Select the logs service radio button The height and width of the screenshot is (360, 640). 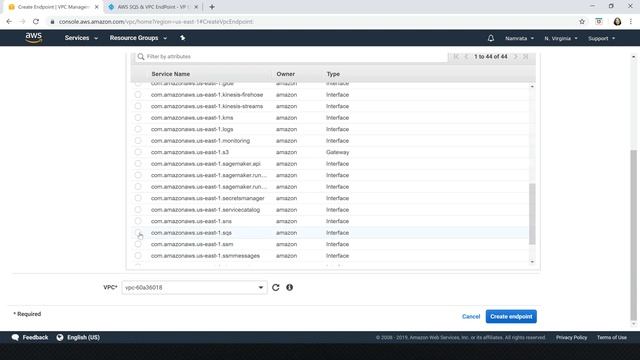coord(138,129)
